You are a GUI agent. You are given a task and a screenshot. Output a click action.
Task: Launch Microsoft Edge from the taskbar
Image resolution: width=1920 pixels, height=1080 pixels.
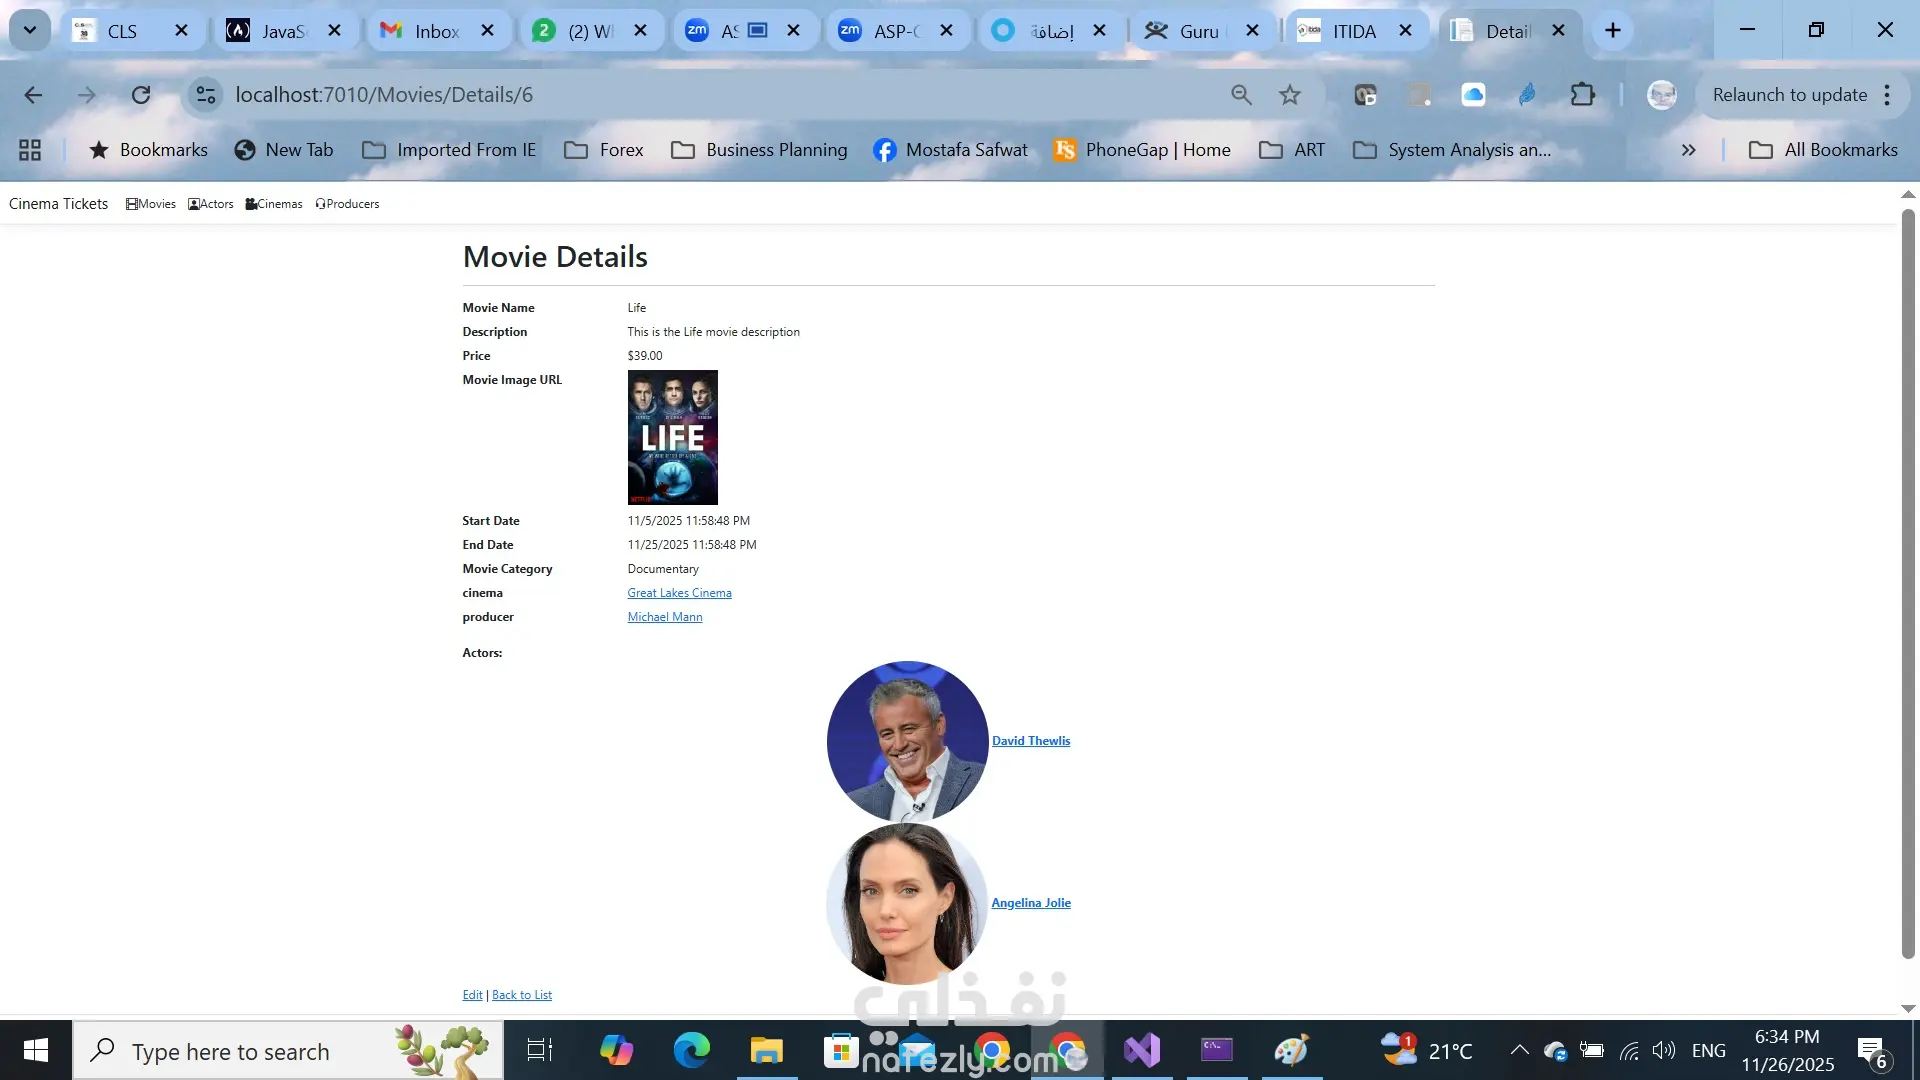691,1050
